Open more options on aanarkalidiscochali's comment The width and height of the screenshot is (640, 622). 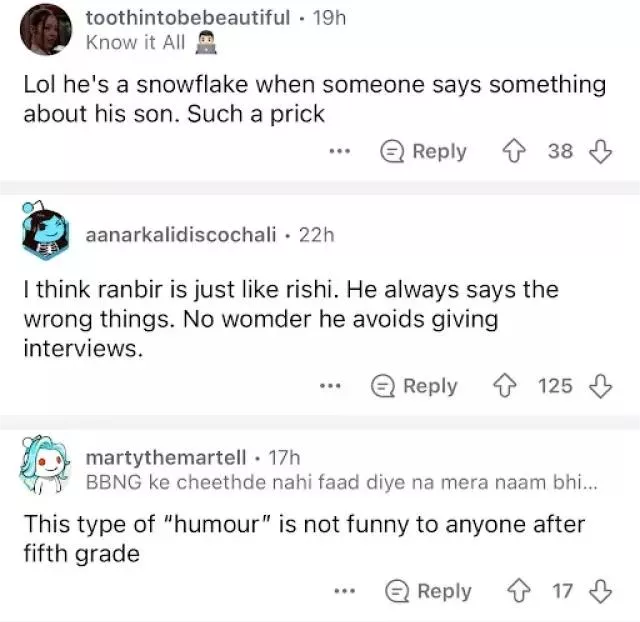(330, 386)
